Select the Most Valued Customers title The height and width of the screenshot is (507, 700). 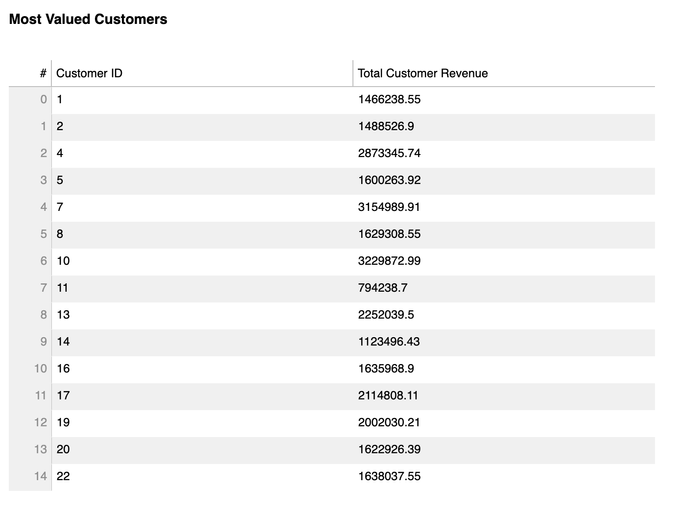tap(88, 19)
